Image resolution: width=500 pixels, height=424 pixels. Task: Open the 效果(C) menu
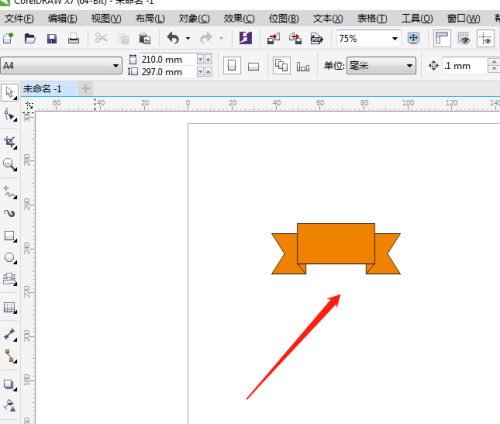239,18
